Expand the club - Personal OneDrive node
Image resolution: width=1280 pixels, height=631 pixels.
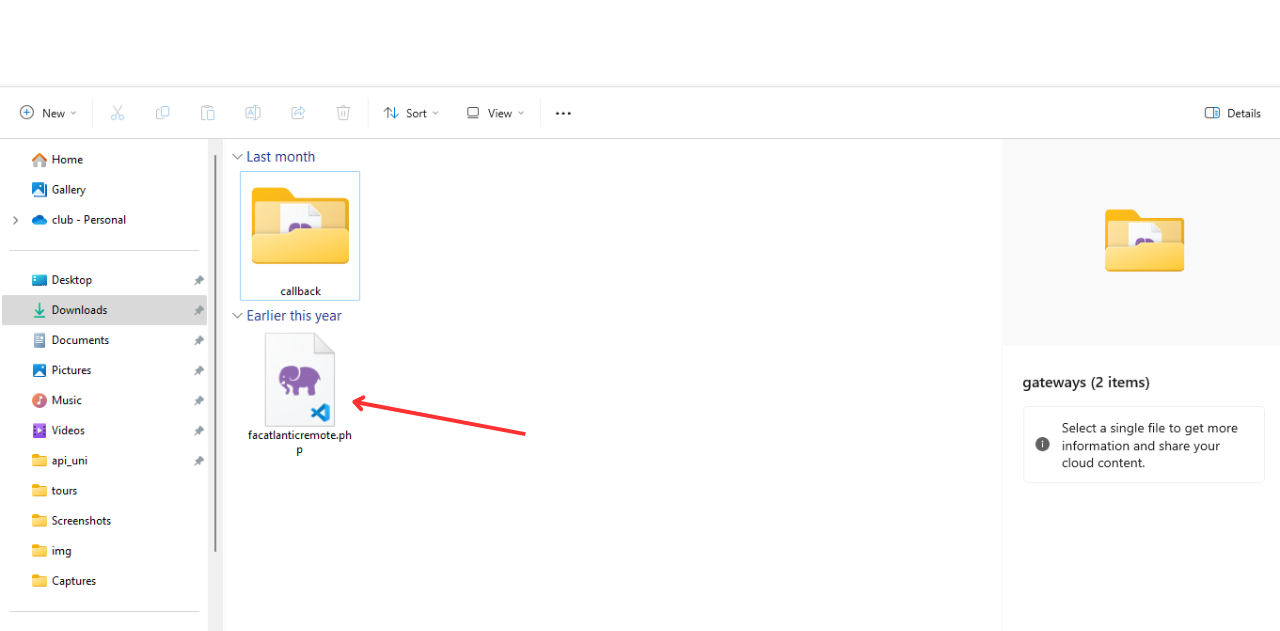tap(15, 220)
